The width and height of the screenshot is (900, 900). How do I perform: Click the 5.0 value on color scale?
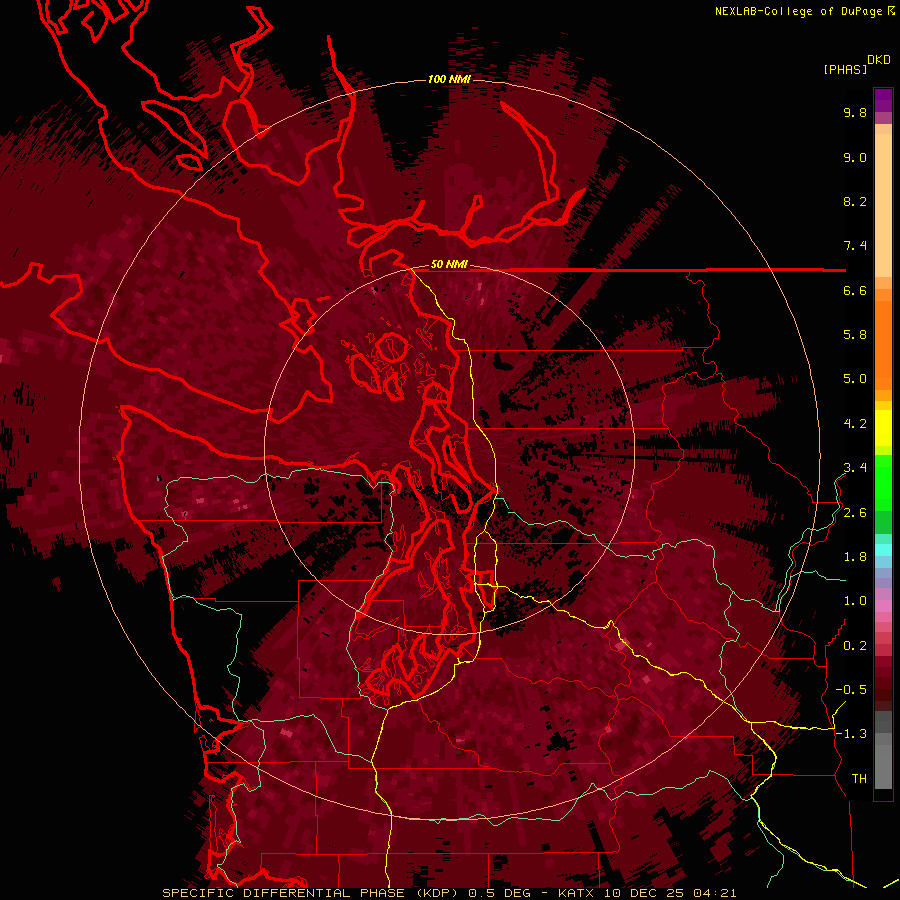point(855,379)
